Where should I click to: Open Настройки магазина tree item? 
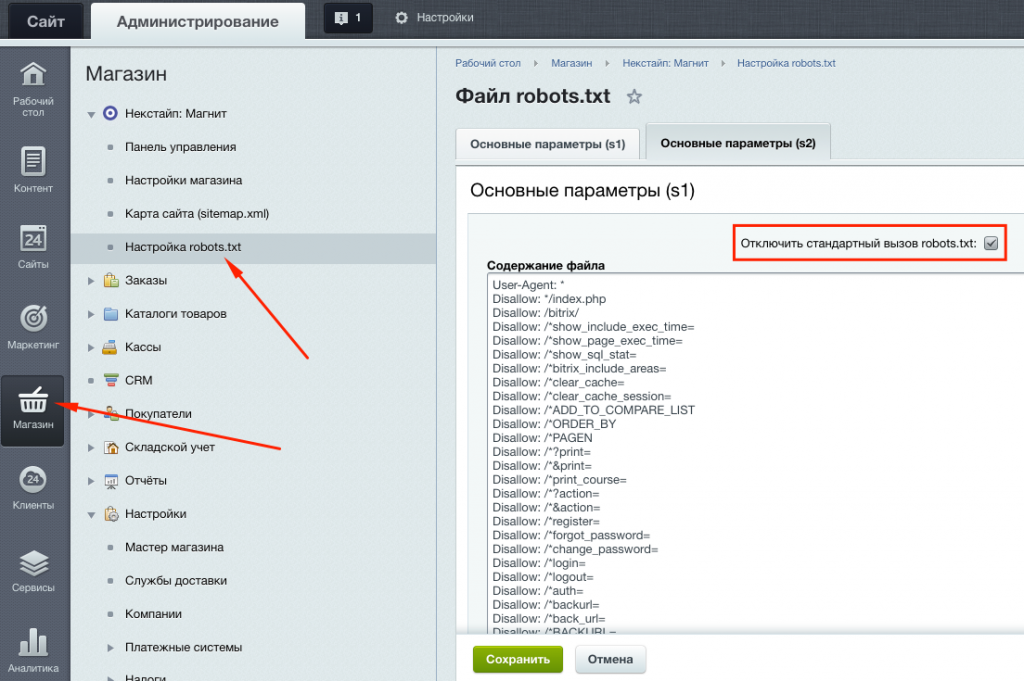coord(184,180)
